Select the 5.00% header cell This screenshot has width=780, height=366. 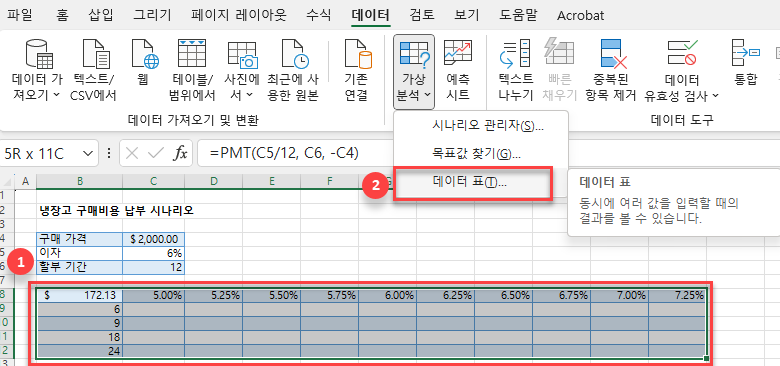(x=154, y=295)
